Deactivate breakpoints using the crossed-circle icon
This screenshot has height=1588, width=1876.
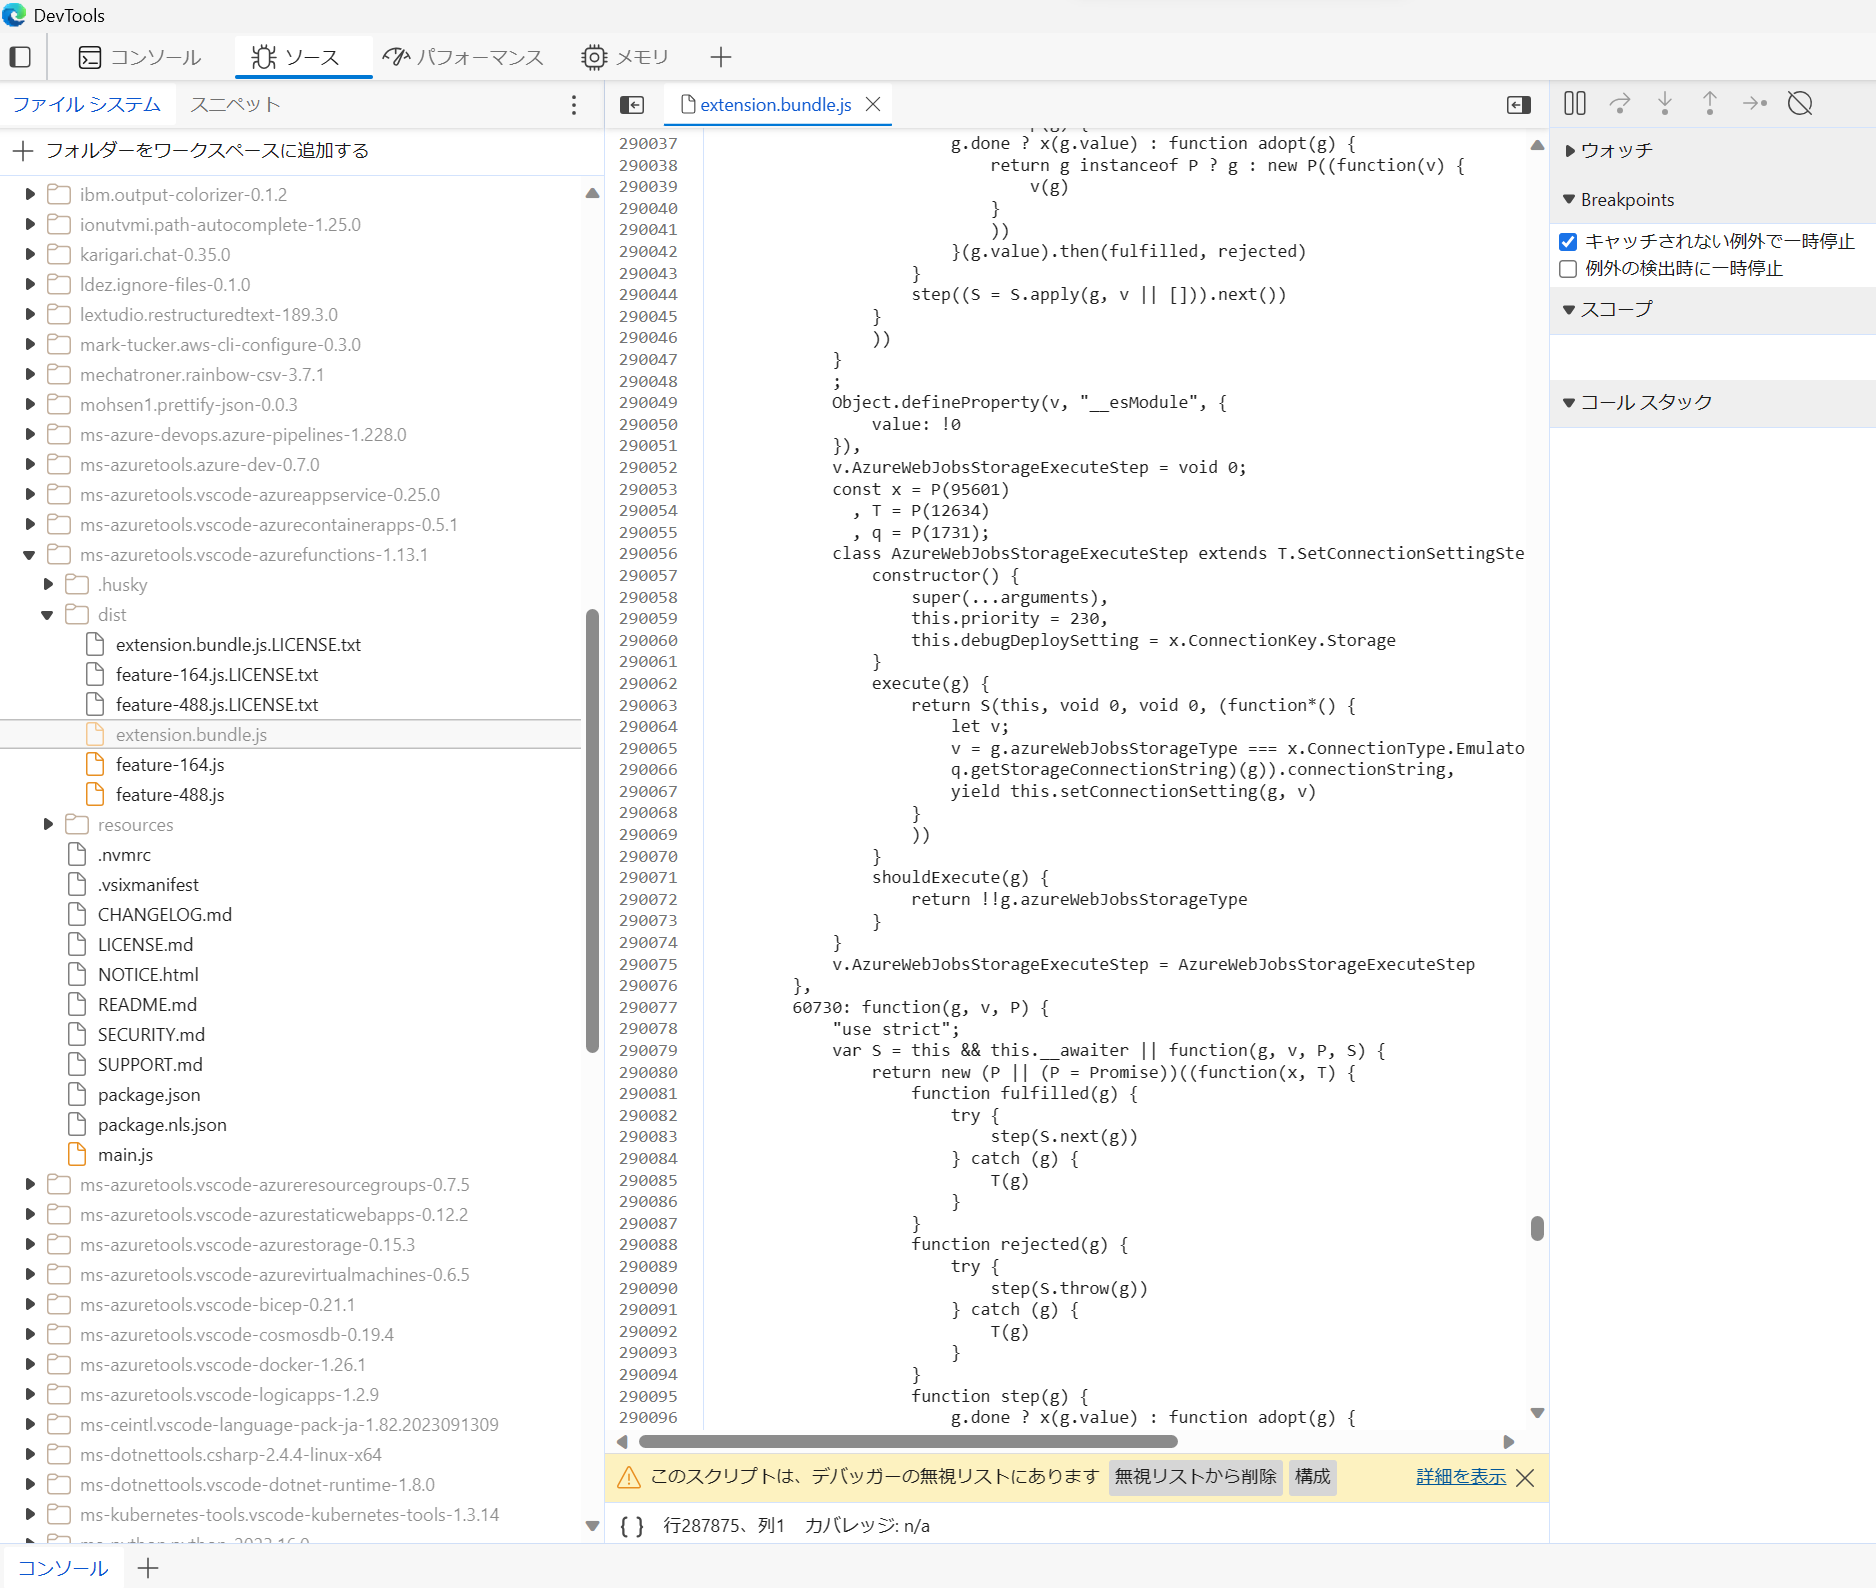pos(1800,103)
